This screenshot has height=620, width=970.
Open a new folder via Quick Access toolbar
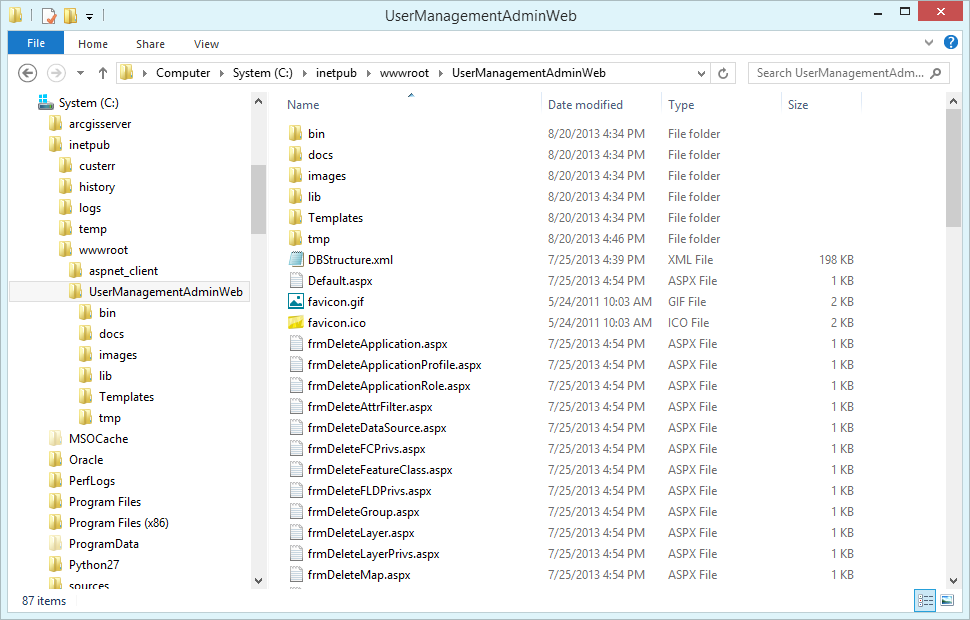click(70, 15)
